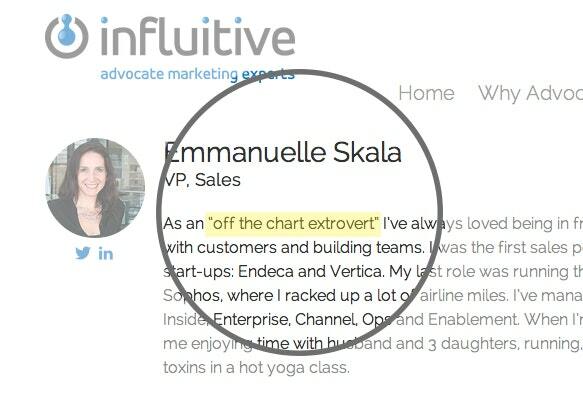This screenshot has width=583, height=401.
Task: Click the Emmanuelle Skala name heading
Action: click(283, 152)
